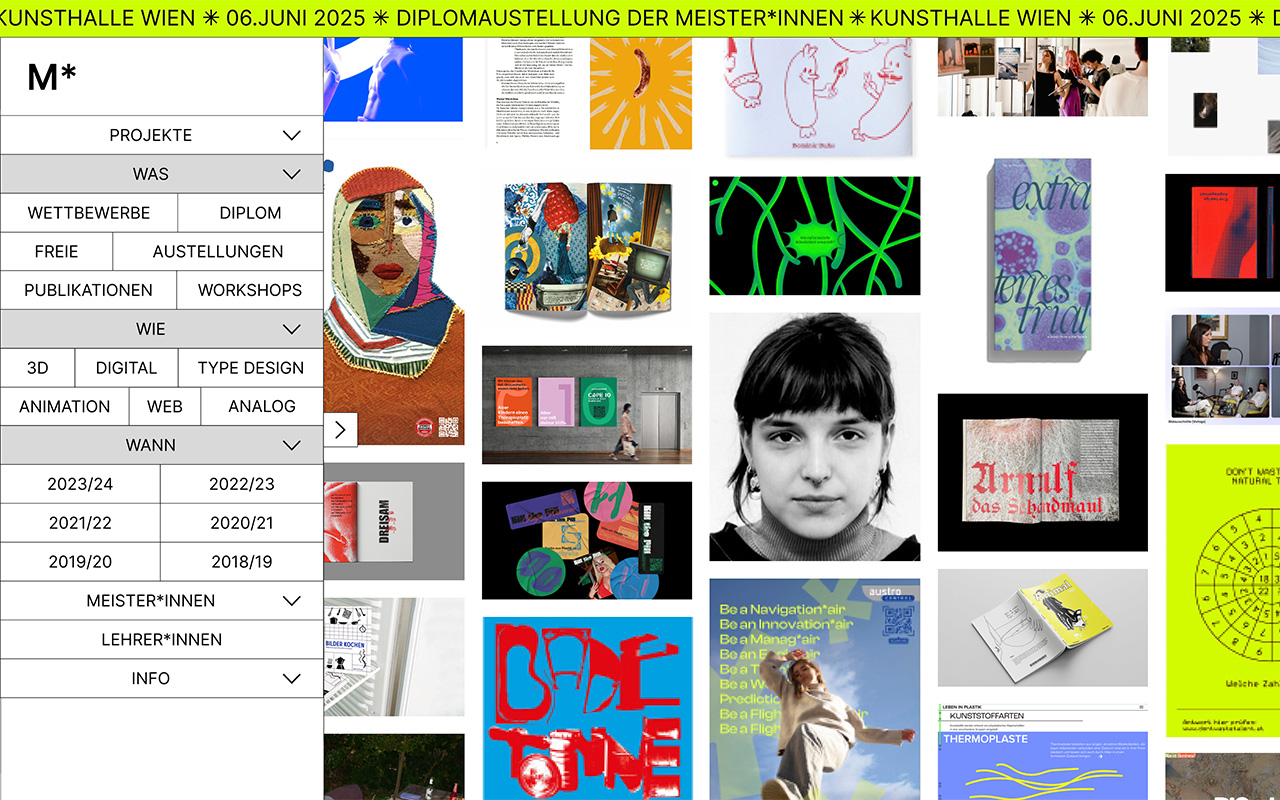Image resolution: width=1280 pixels, height=800 pixels.
Task: Collapse the WIE section chevron
Action: click(292, 329)
